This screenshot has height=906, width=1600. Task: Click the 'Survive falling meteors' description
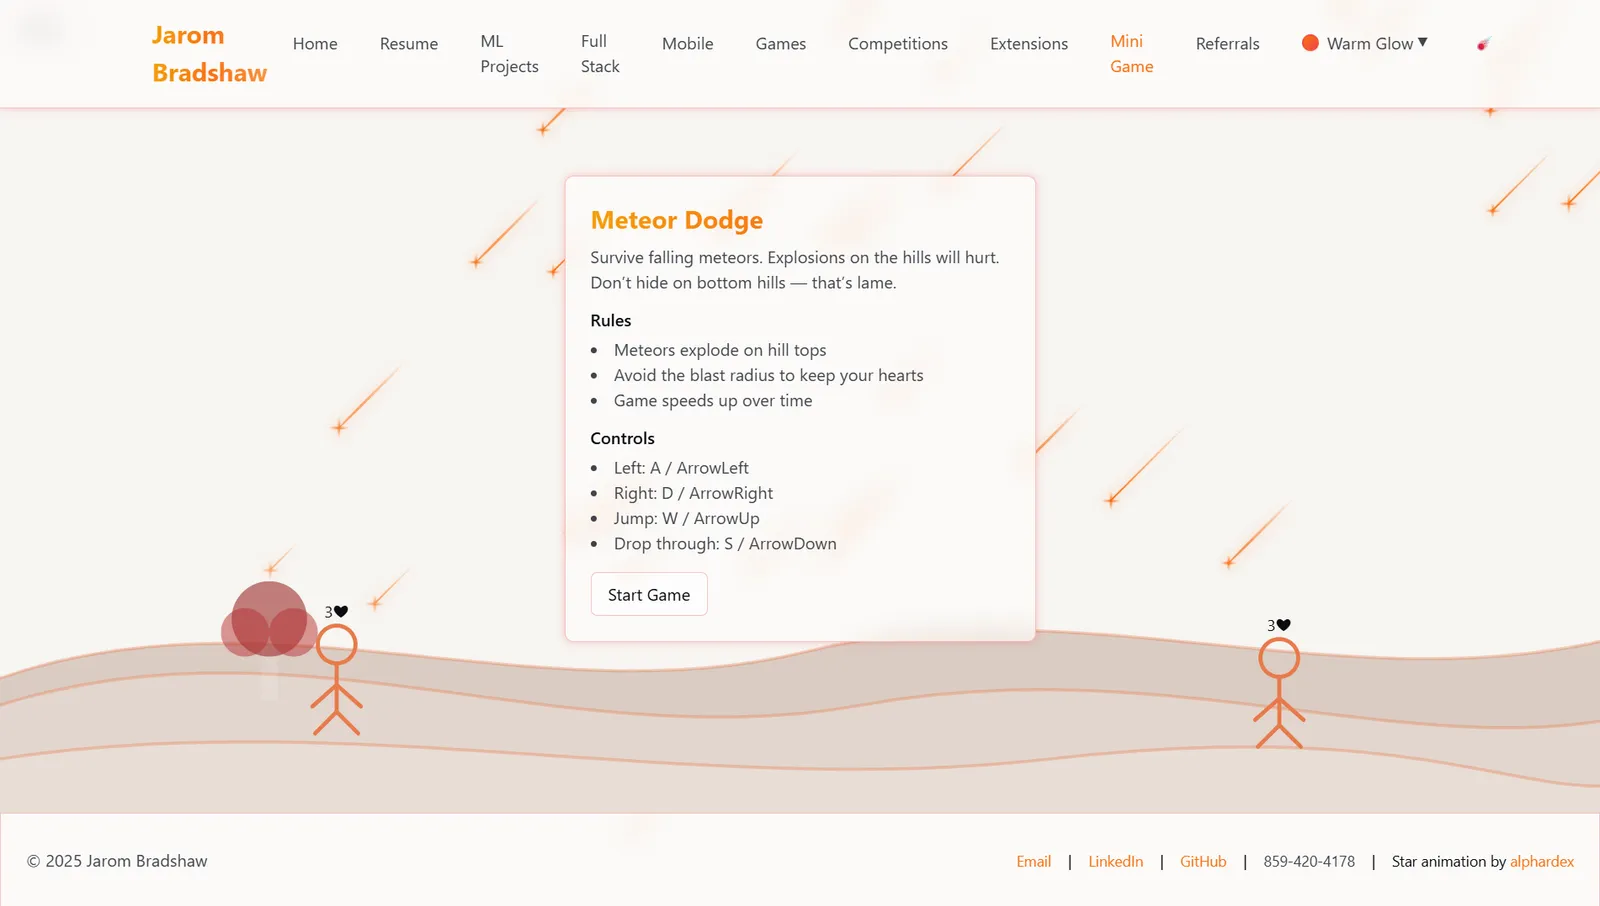click(x=795, y=270)
